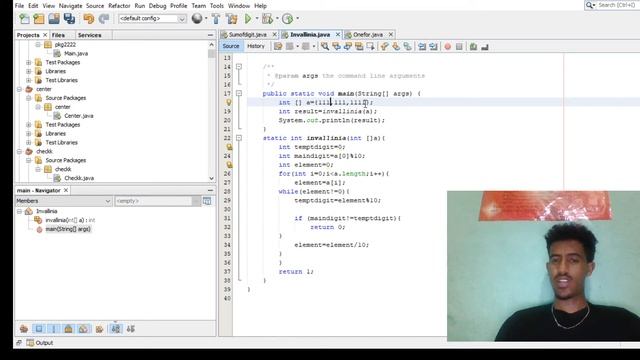
Task: Toggle Show Static Members filter in Navigator
Action: click(54, 329)
